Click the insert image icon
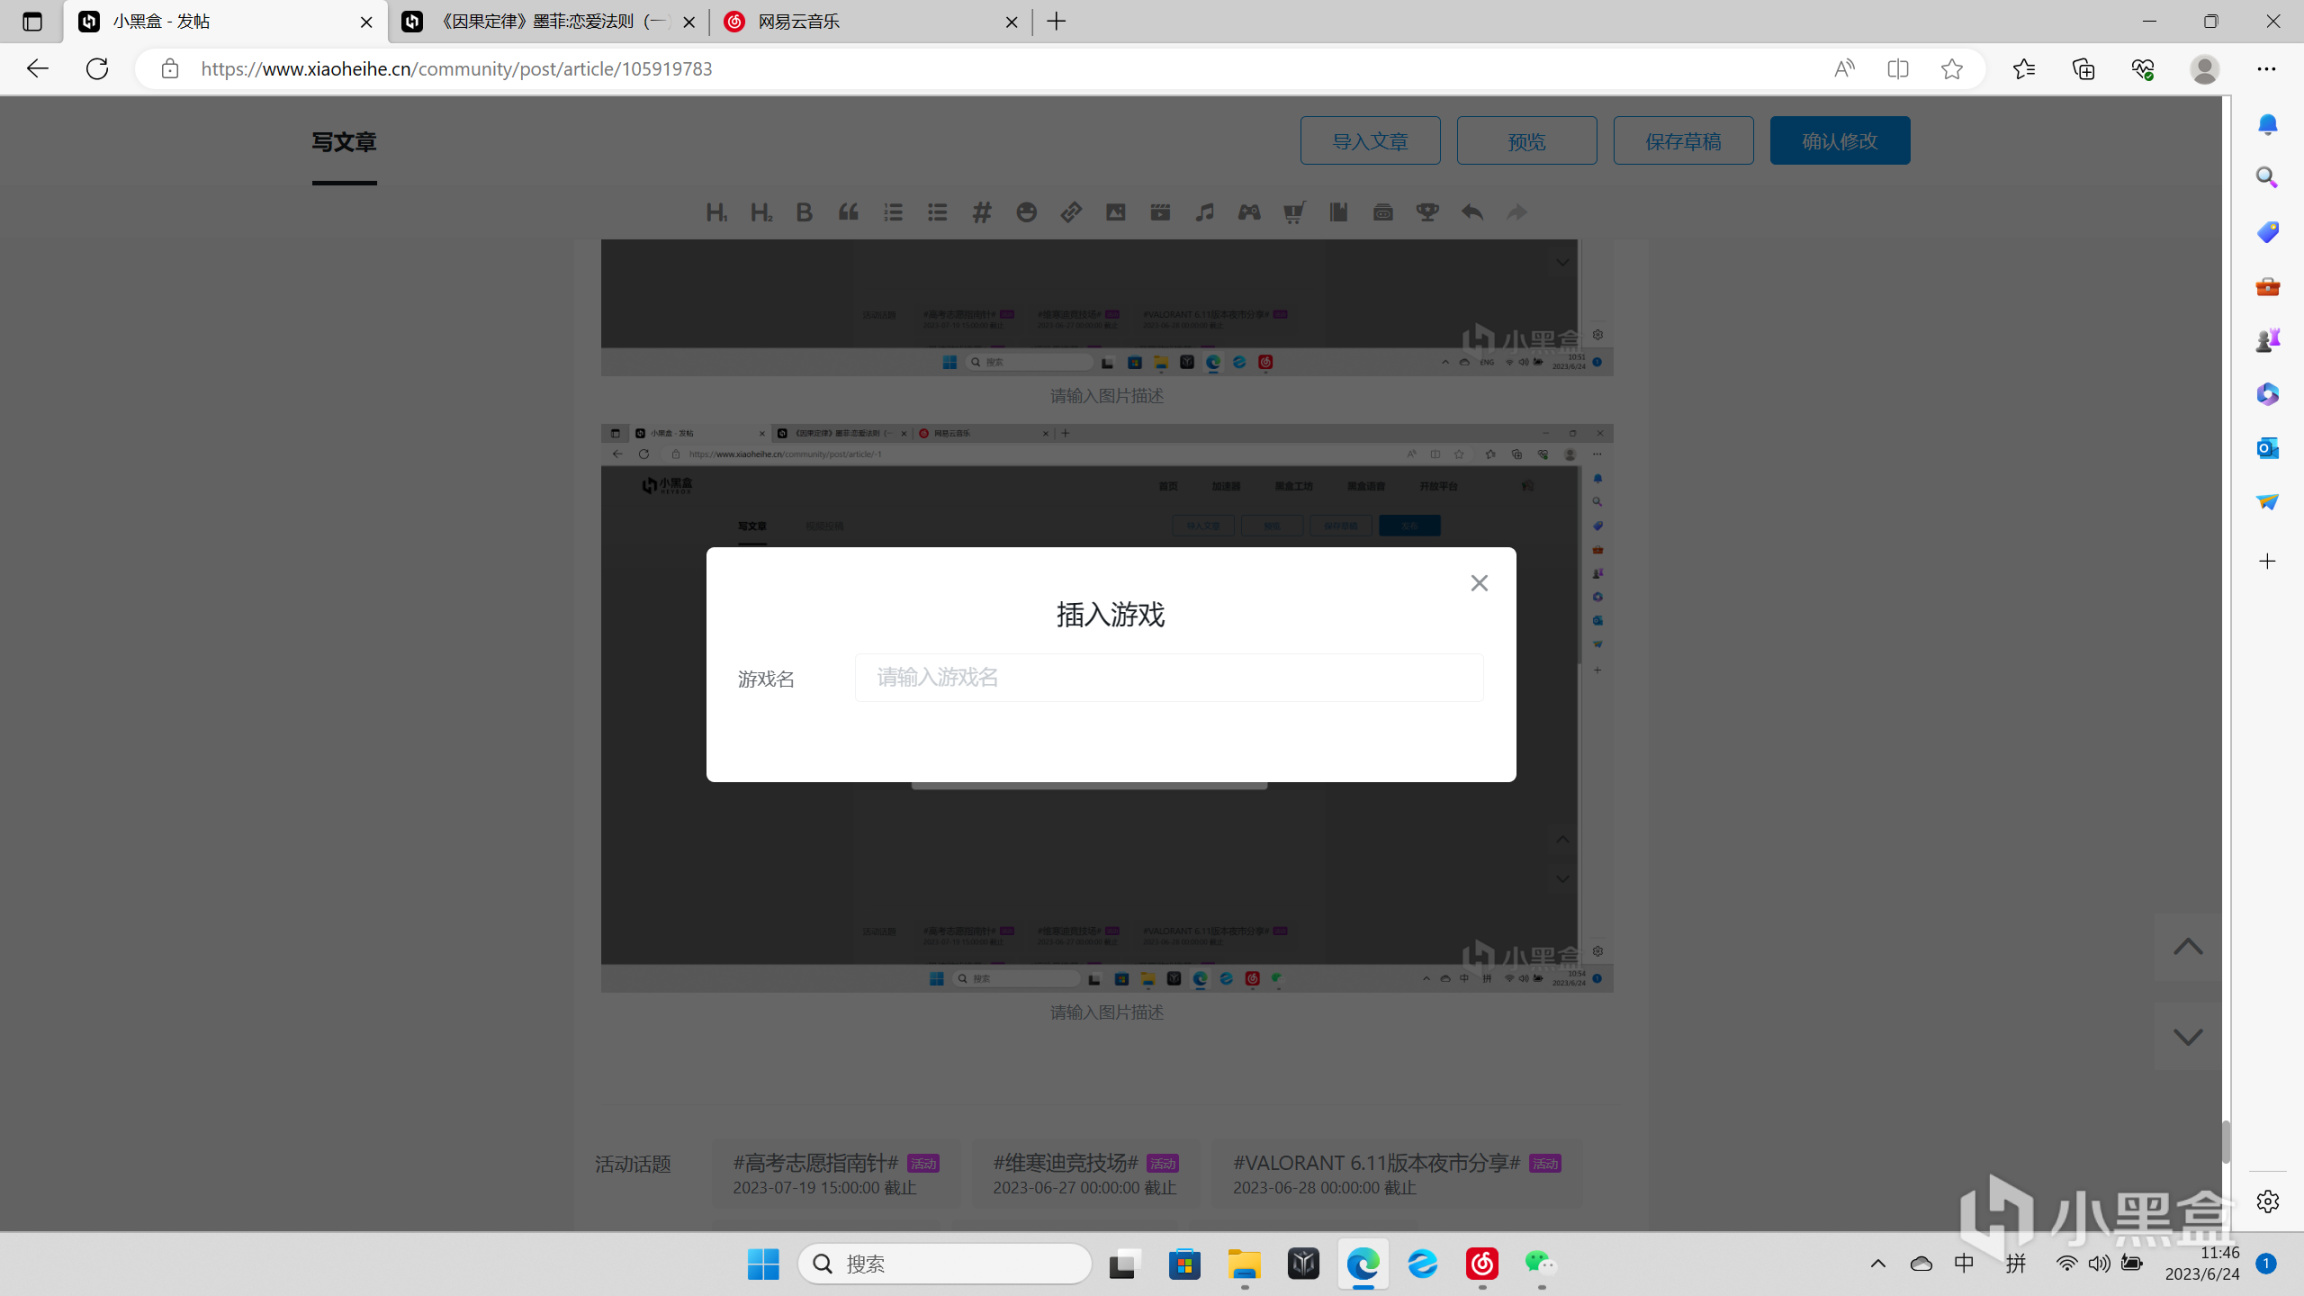 [1115, 212]
